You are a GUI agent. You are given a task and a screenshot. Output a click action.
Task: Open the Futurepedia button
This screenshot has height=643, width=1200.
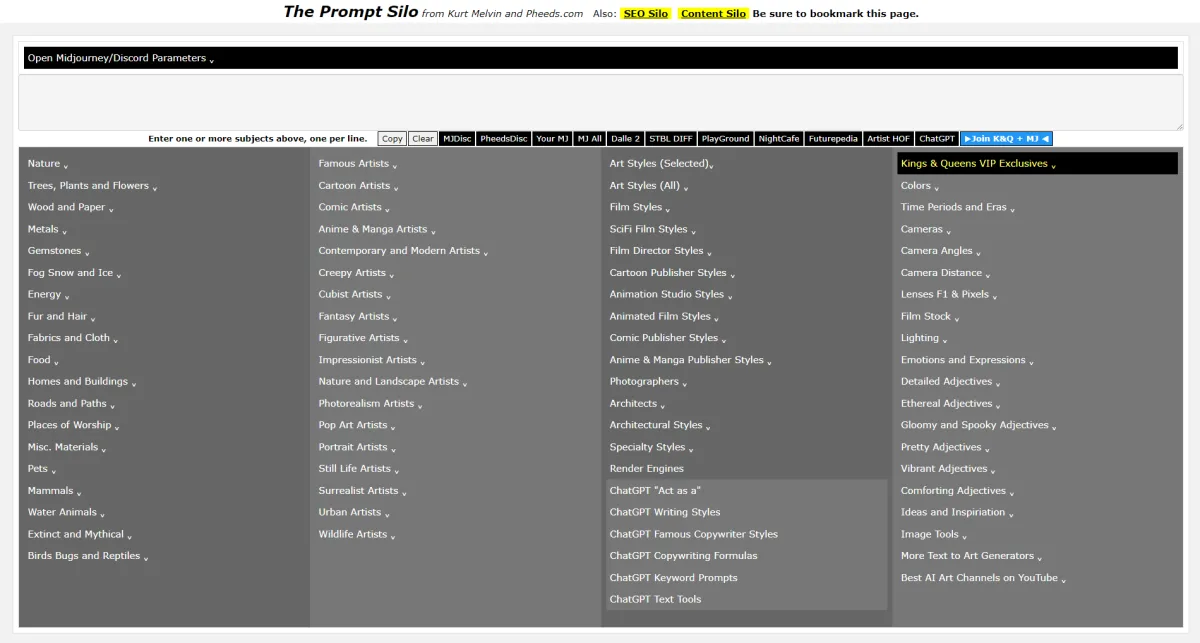point(833,139)
